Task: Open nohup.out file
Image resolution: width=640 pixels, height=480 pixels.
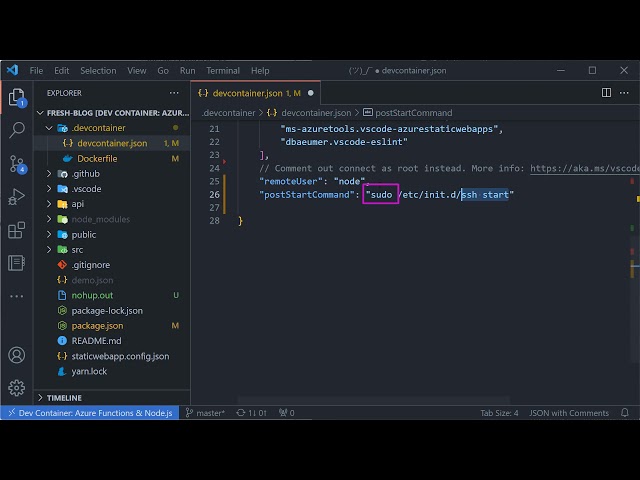Action: point(112,295)
